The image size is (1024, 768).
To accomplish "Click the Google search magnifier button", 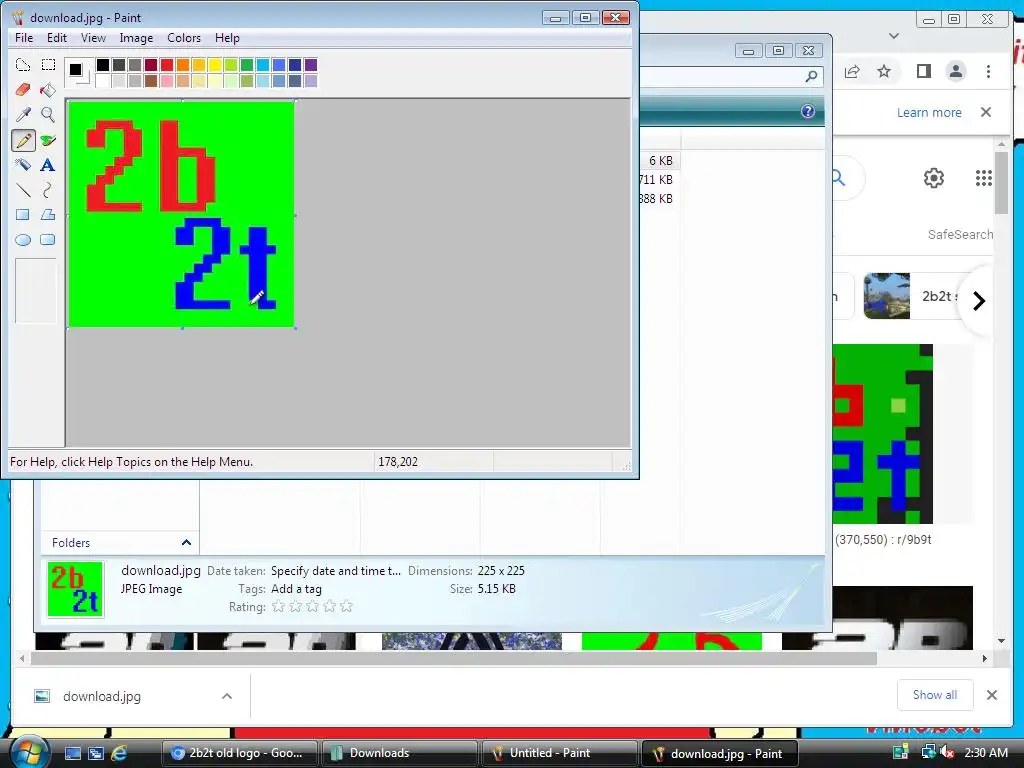I will pos(839,178).
